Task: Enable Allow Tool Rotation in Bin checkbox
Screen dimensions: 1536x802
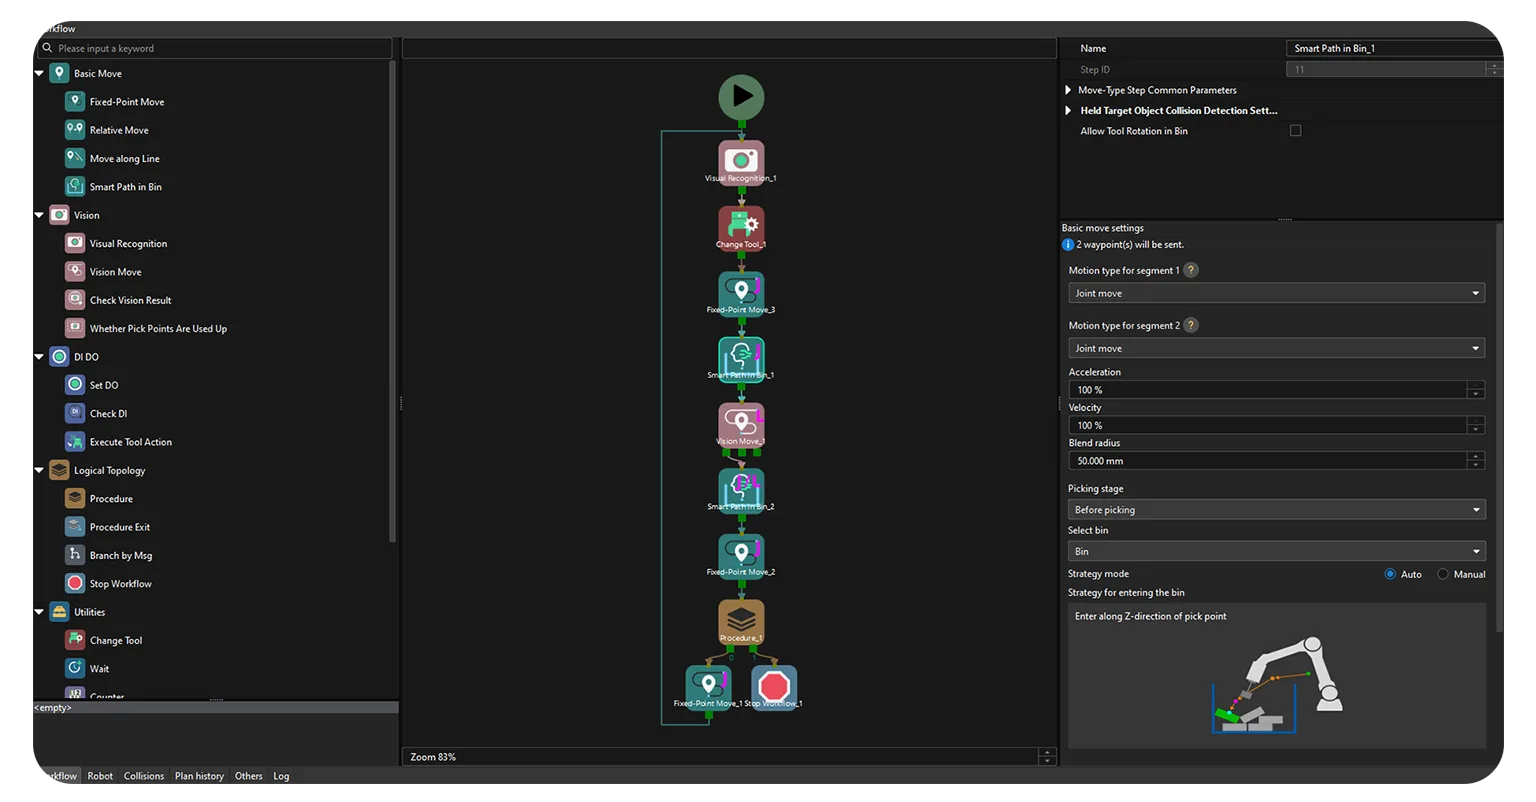Action: click(x=1295, y=131)
